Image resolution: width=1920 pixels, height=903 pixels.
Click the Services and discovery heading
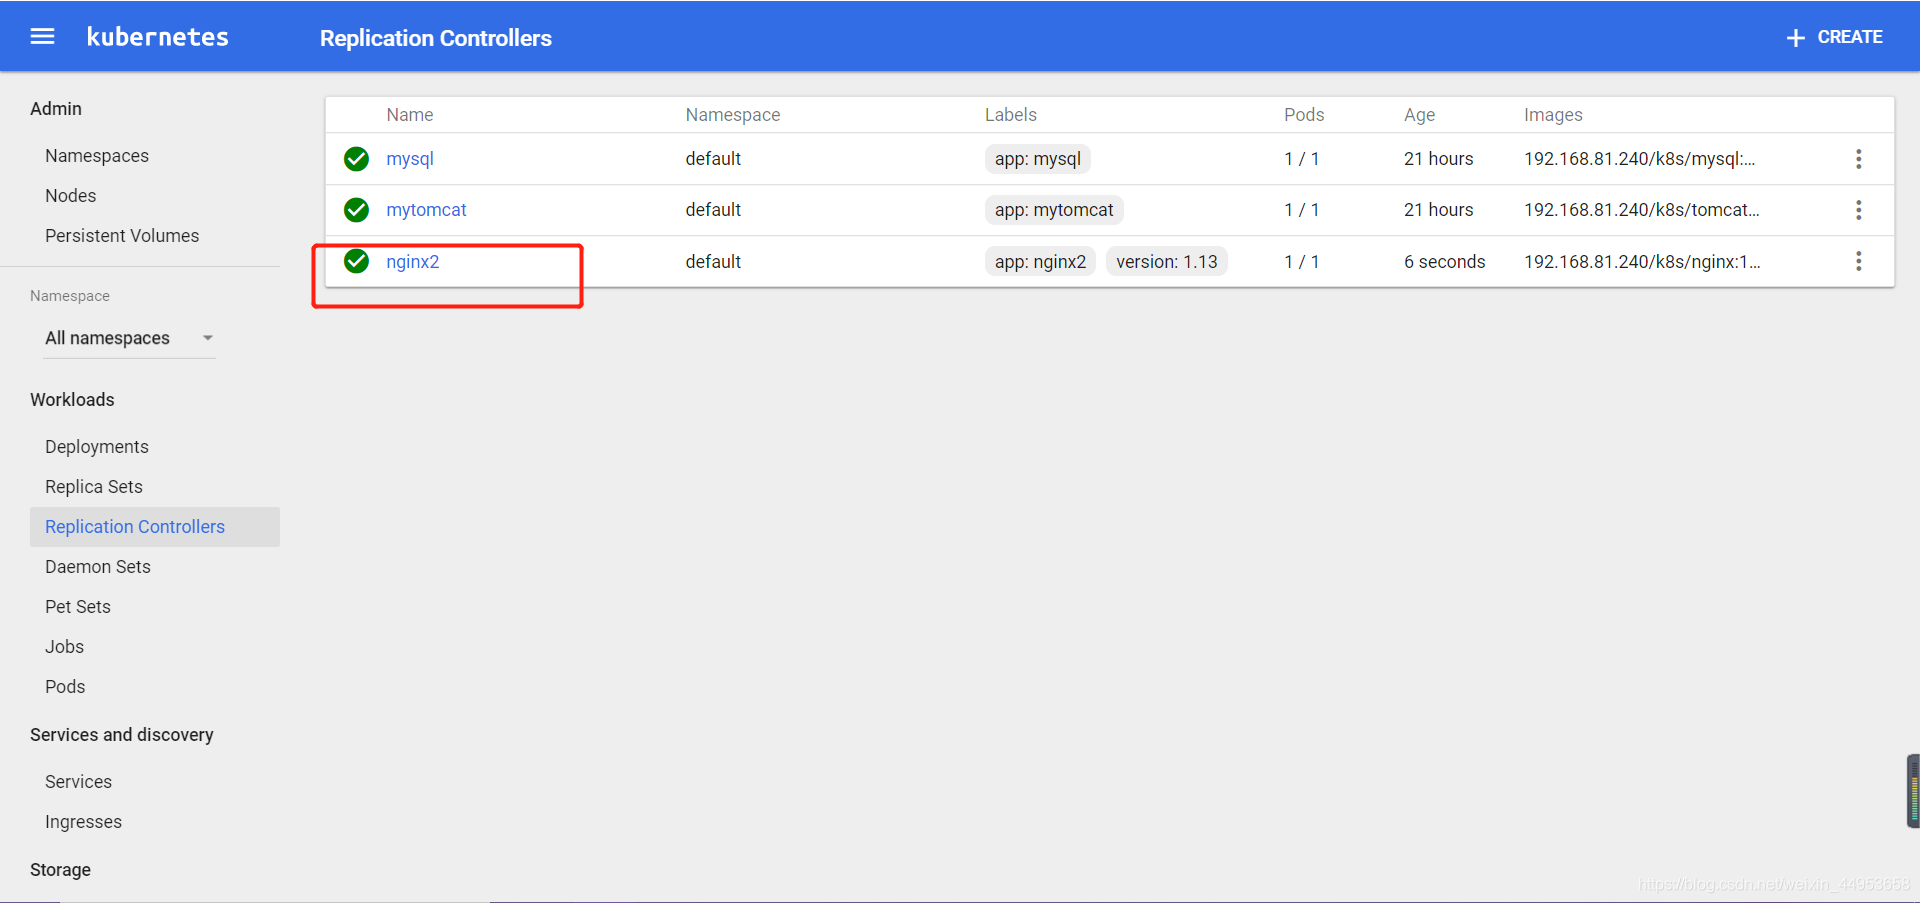pos(122,735)
